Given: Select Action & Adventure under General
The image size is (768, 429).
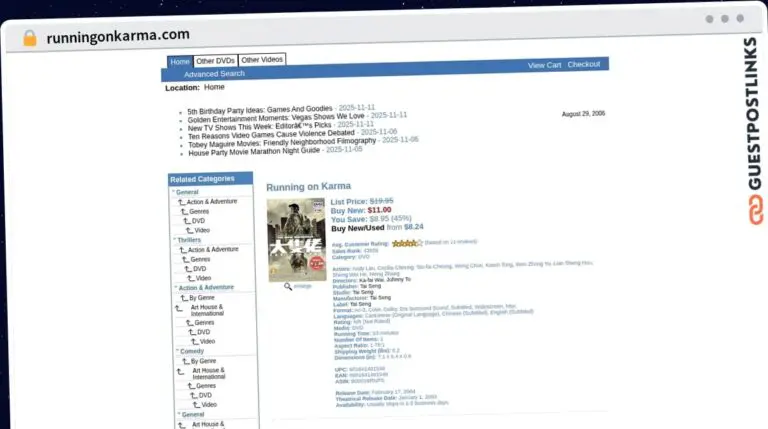Looking at the screenshot, I should click(212, 202).
